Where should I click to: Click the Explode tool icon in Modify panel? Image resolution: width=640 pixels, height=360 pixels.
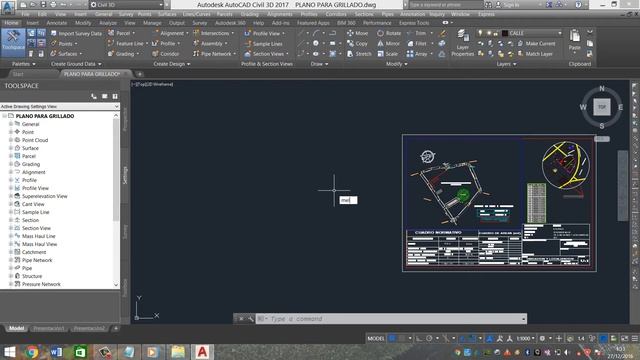coord(442,43)
